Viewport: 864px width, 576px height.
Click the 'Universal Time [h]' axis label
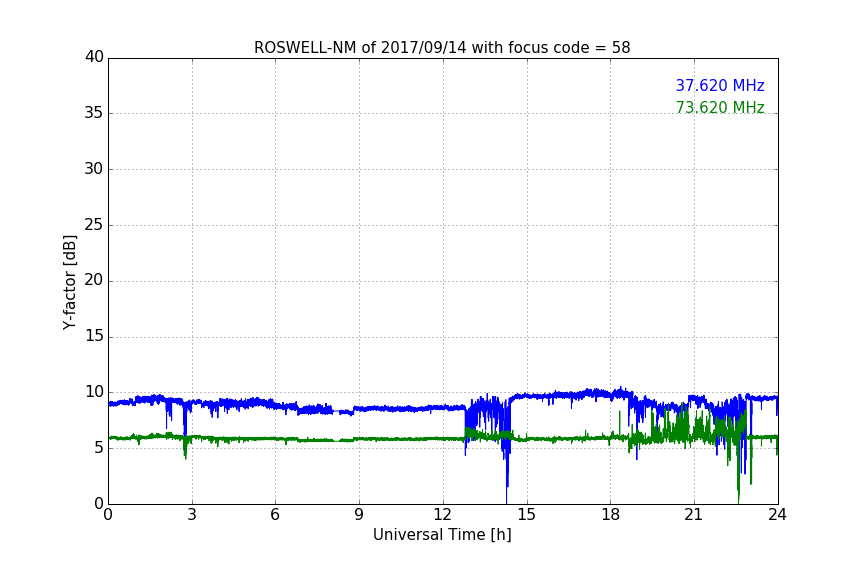(x=442, y=535)
